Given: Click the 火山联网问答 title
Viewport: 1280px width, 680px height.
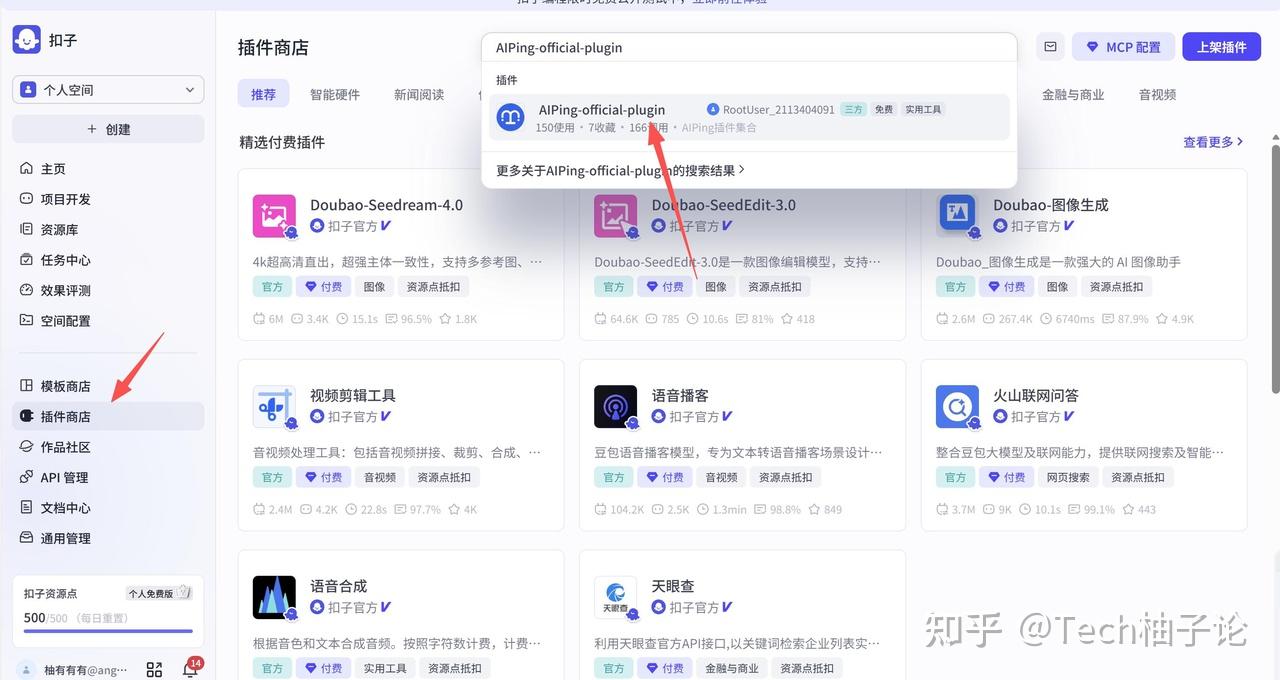Looking at the screenshot, I should (x=1036, y=396).
